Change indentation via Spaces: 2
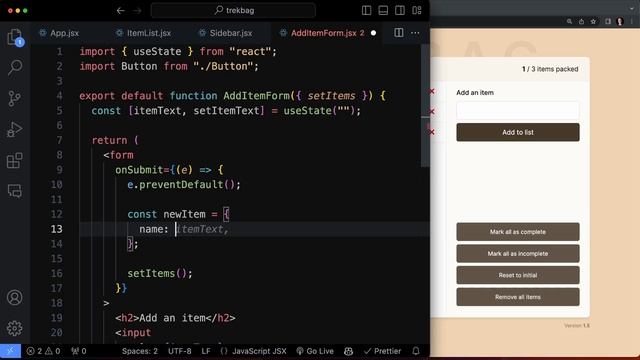Screen dimensions: 640x360 coord(140,351)
